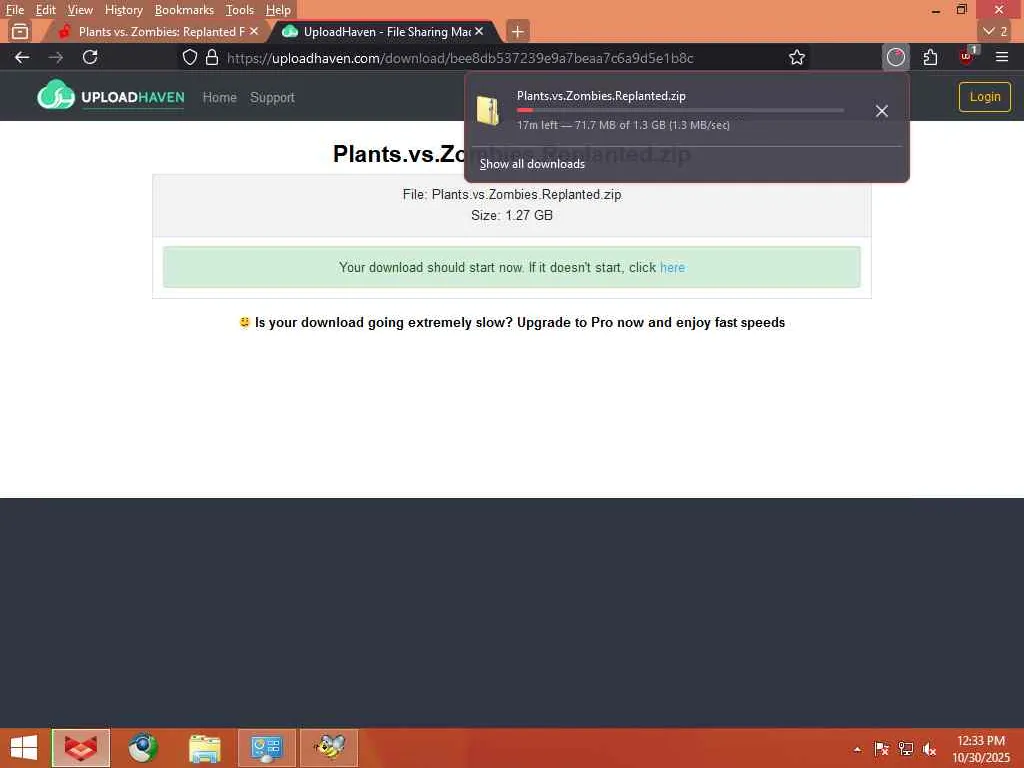Screen dimensions: 1024x768
Task: Go back using the browser back arrow
Action: tap(22, 57)
